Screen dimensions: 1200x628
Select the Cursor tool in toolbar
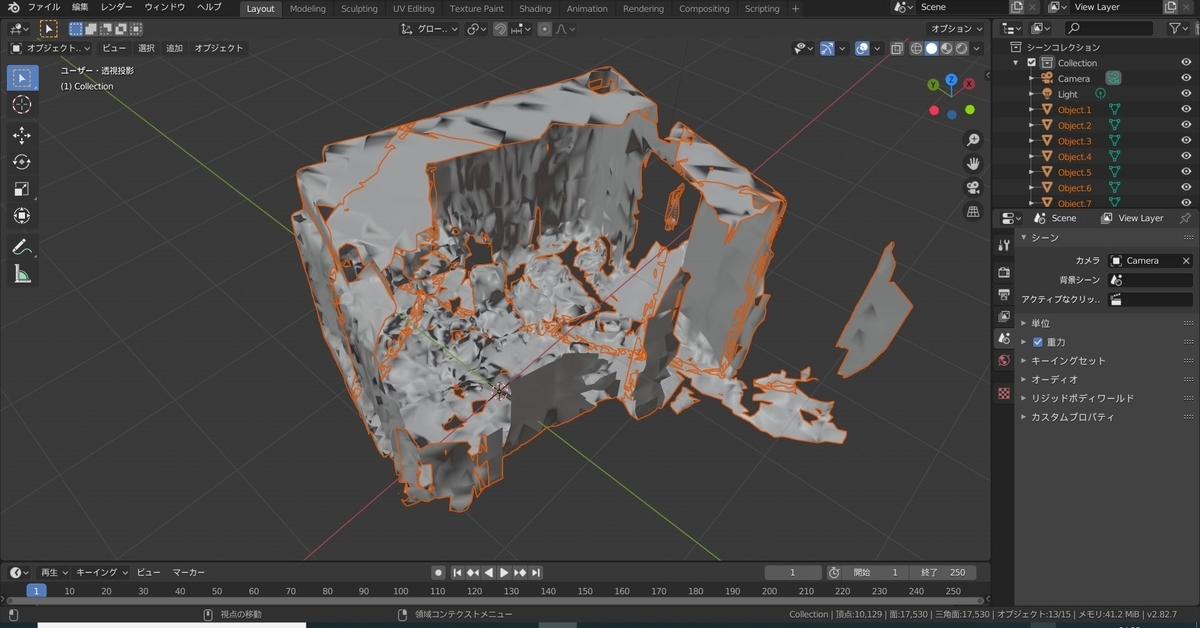coord(22,105)
